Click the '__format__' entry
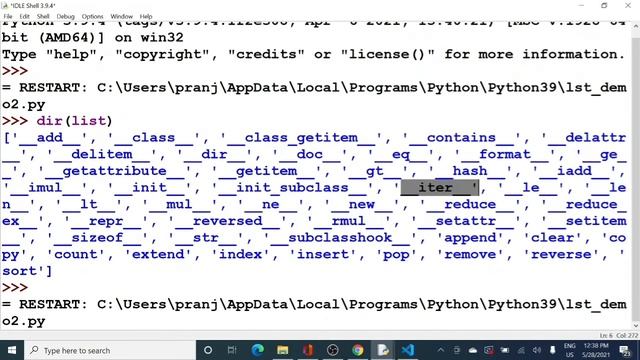The image size is (640, 360). 505,154
